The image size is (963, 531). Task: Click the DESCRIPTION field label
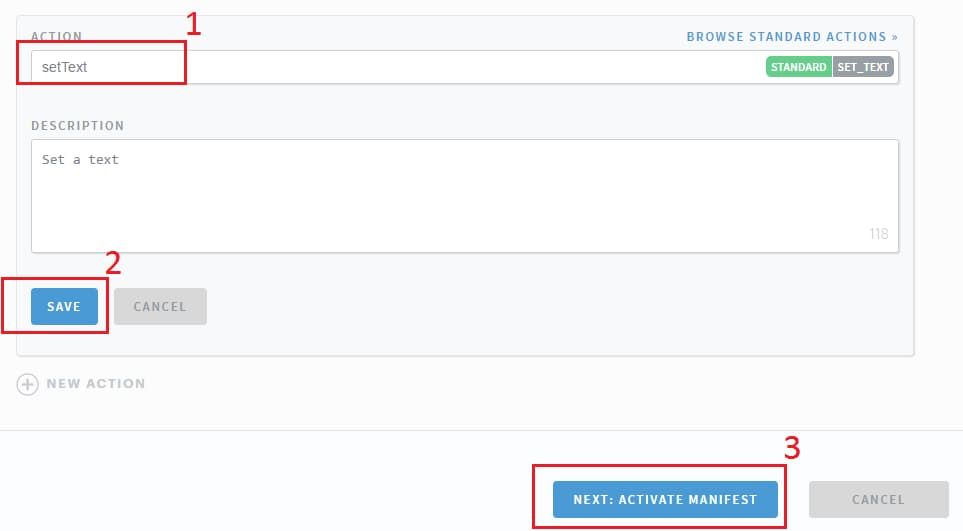78,126
